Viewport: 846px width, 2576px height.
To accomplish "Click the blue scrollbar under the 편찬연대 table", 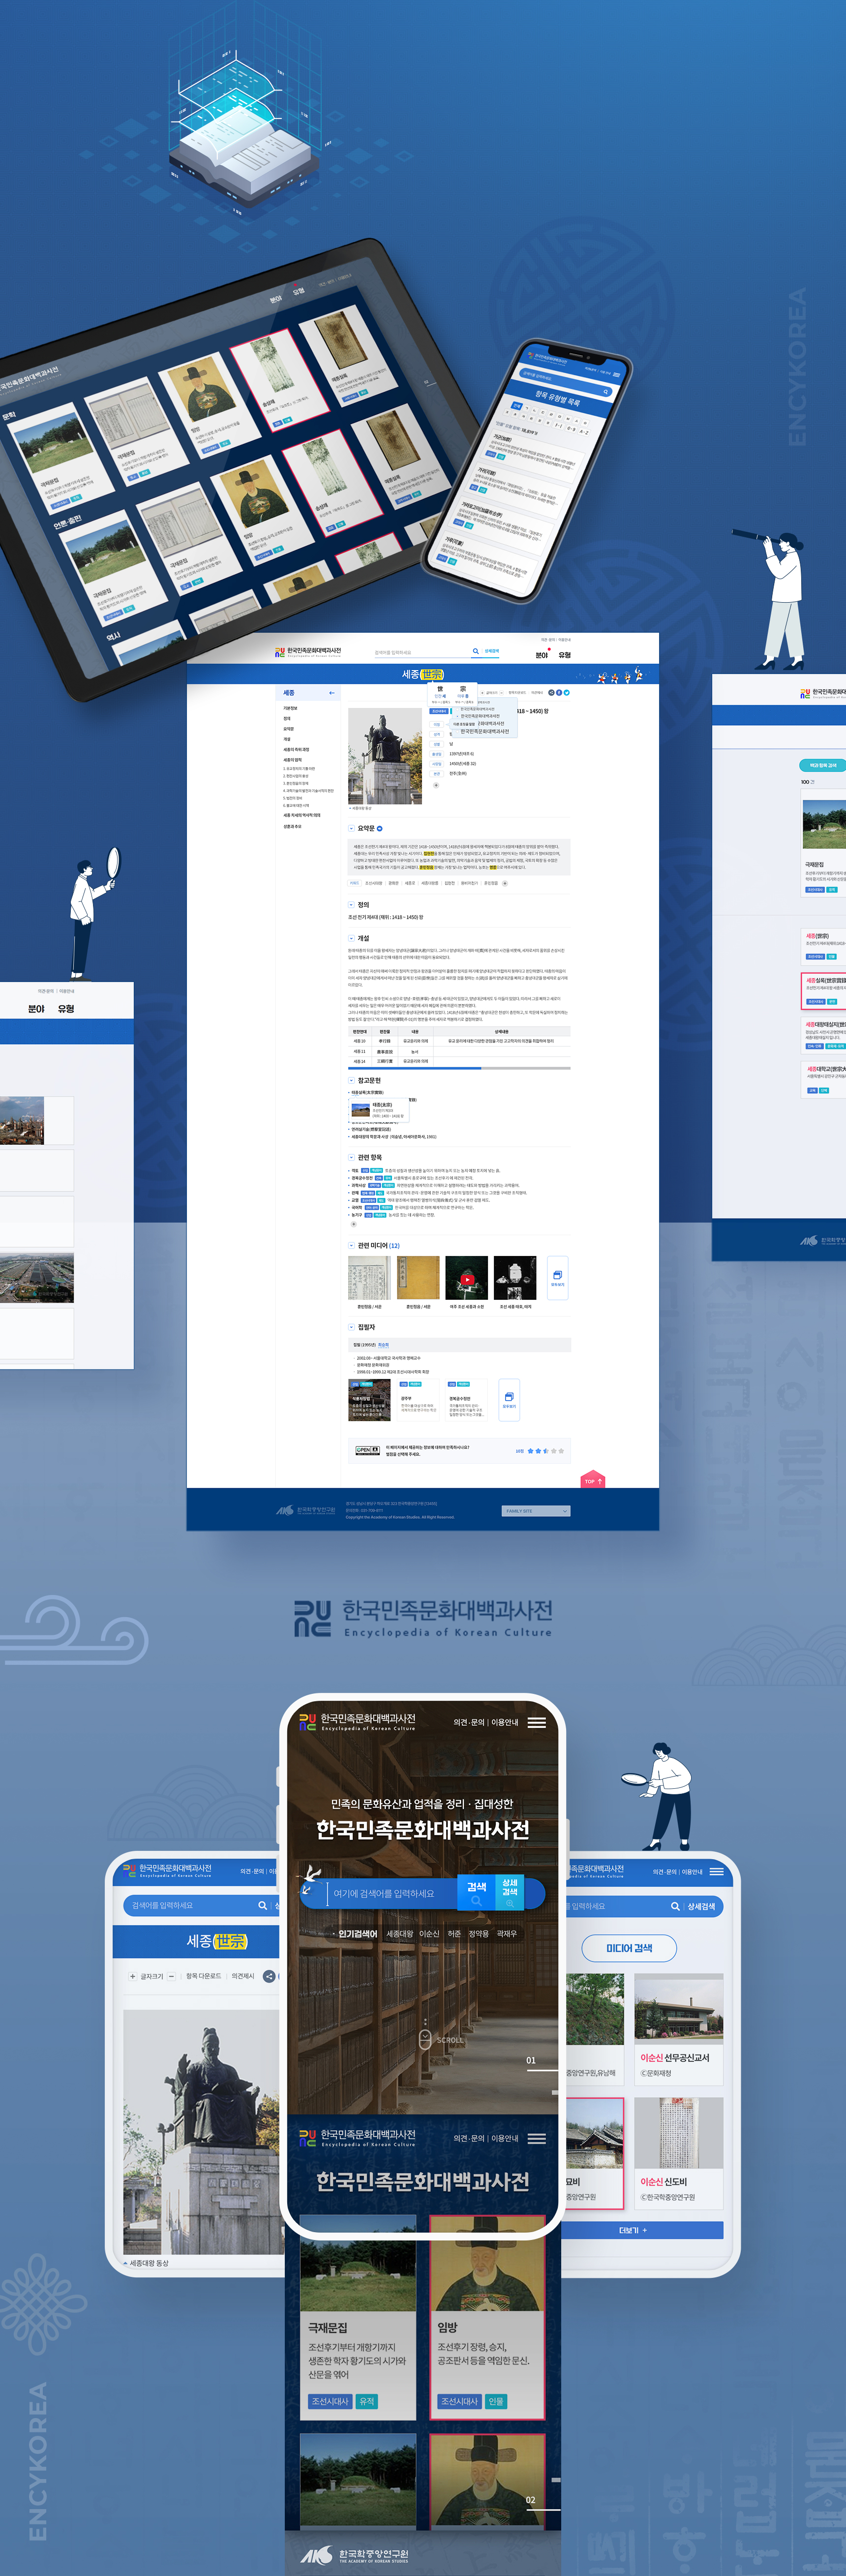I will pos(415,1068).
